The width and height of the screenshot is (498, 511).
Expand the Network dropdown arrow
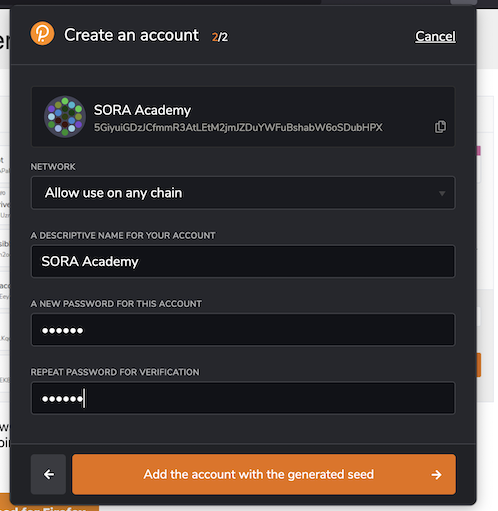coord(442,193)
